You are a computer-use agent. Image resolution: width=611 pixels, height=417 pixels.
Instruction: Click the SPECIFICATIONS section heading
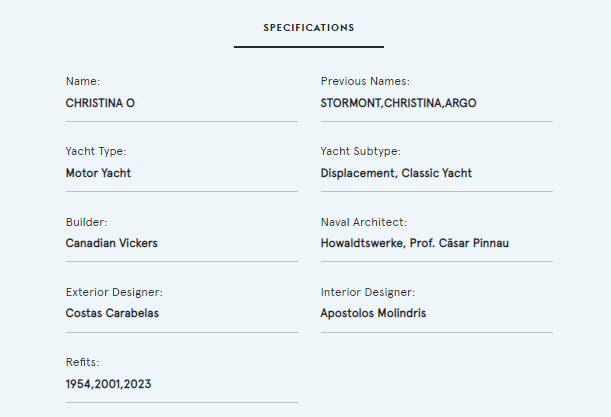[x=308, y=27]
